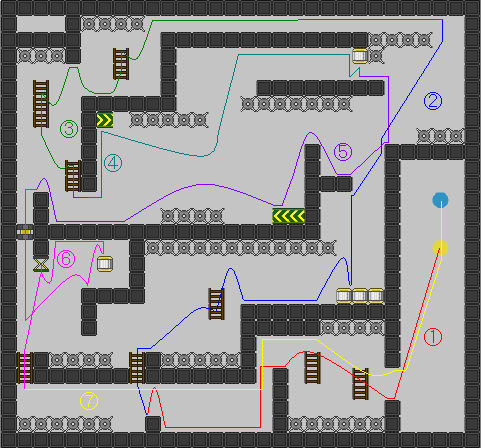Click circled number 1 in red

tap(433, 337)
